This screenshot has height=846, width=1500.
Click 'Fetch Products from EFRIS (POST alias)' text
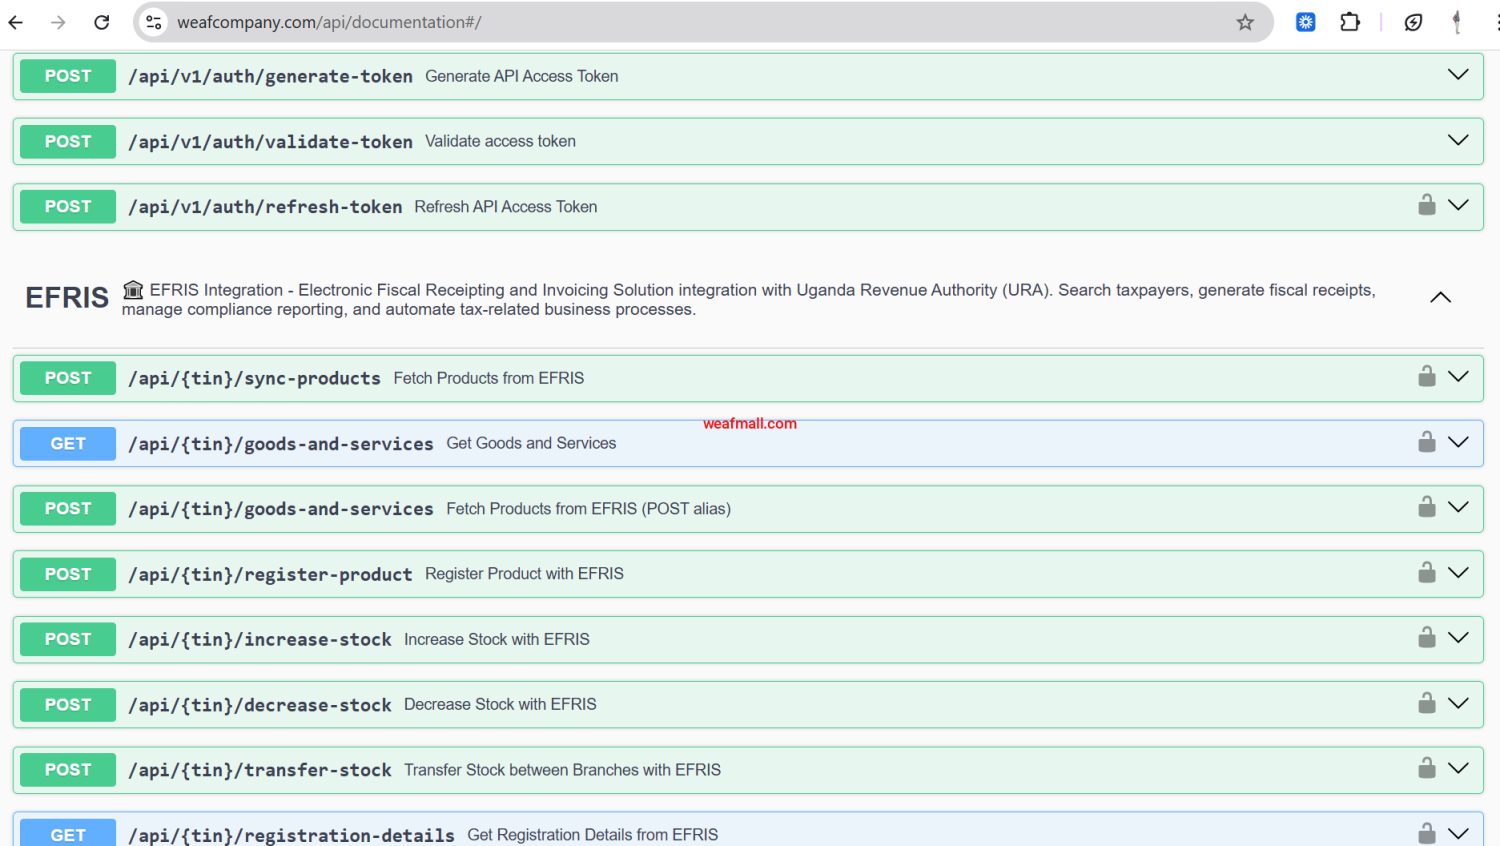588,509
